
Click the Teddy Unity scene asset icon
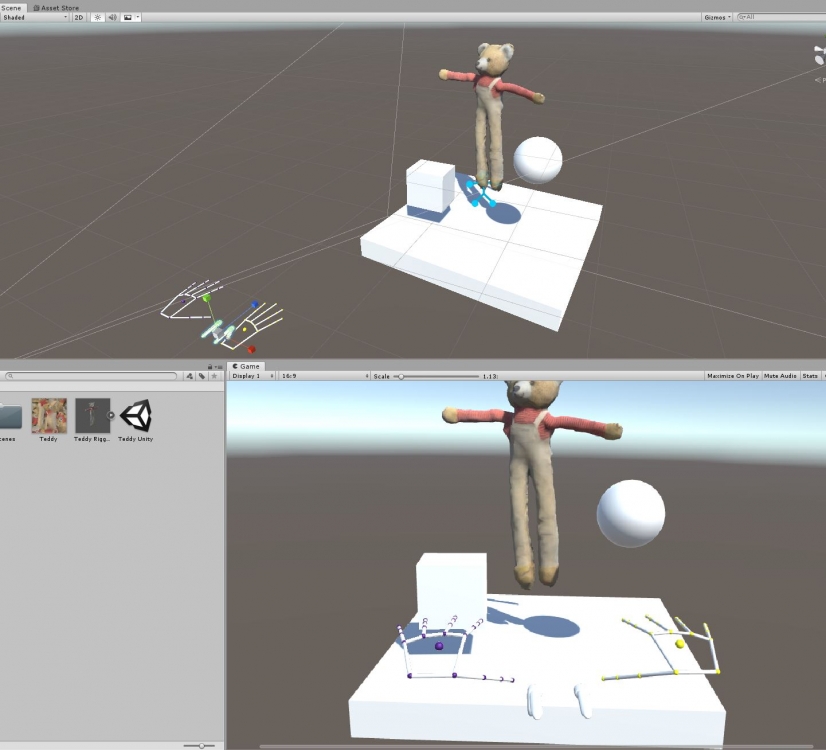click(x=135, y=415)
